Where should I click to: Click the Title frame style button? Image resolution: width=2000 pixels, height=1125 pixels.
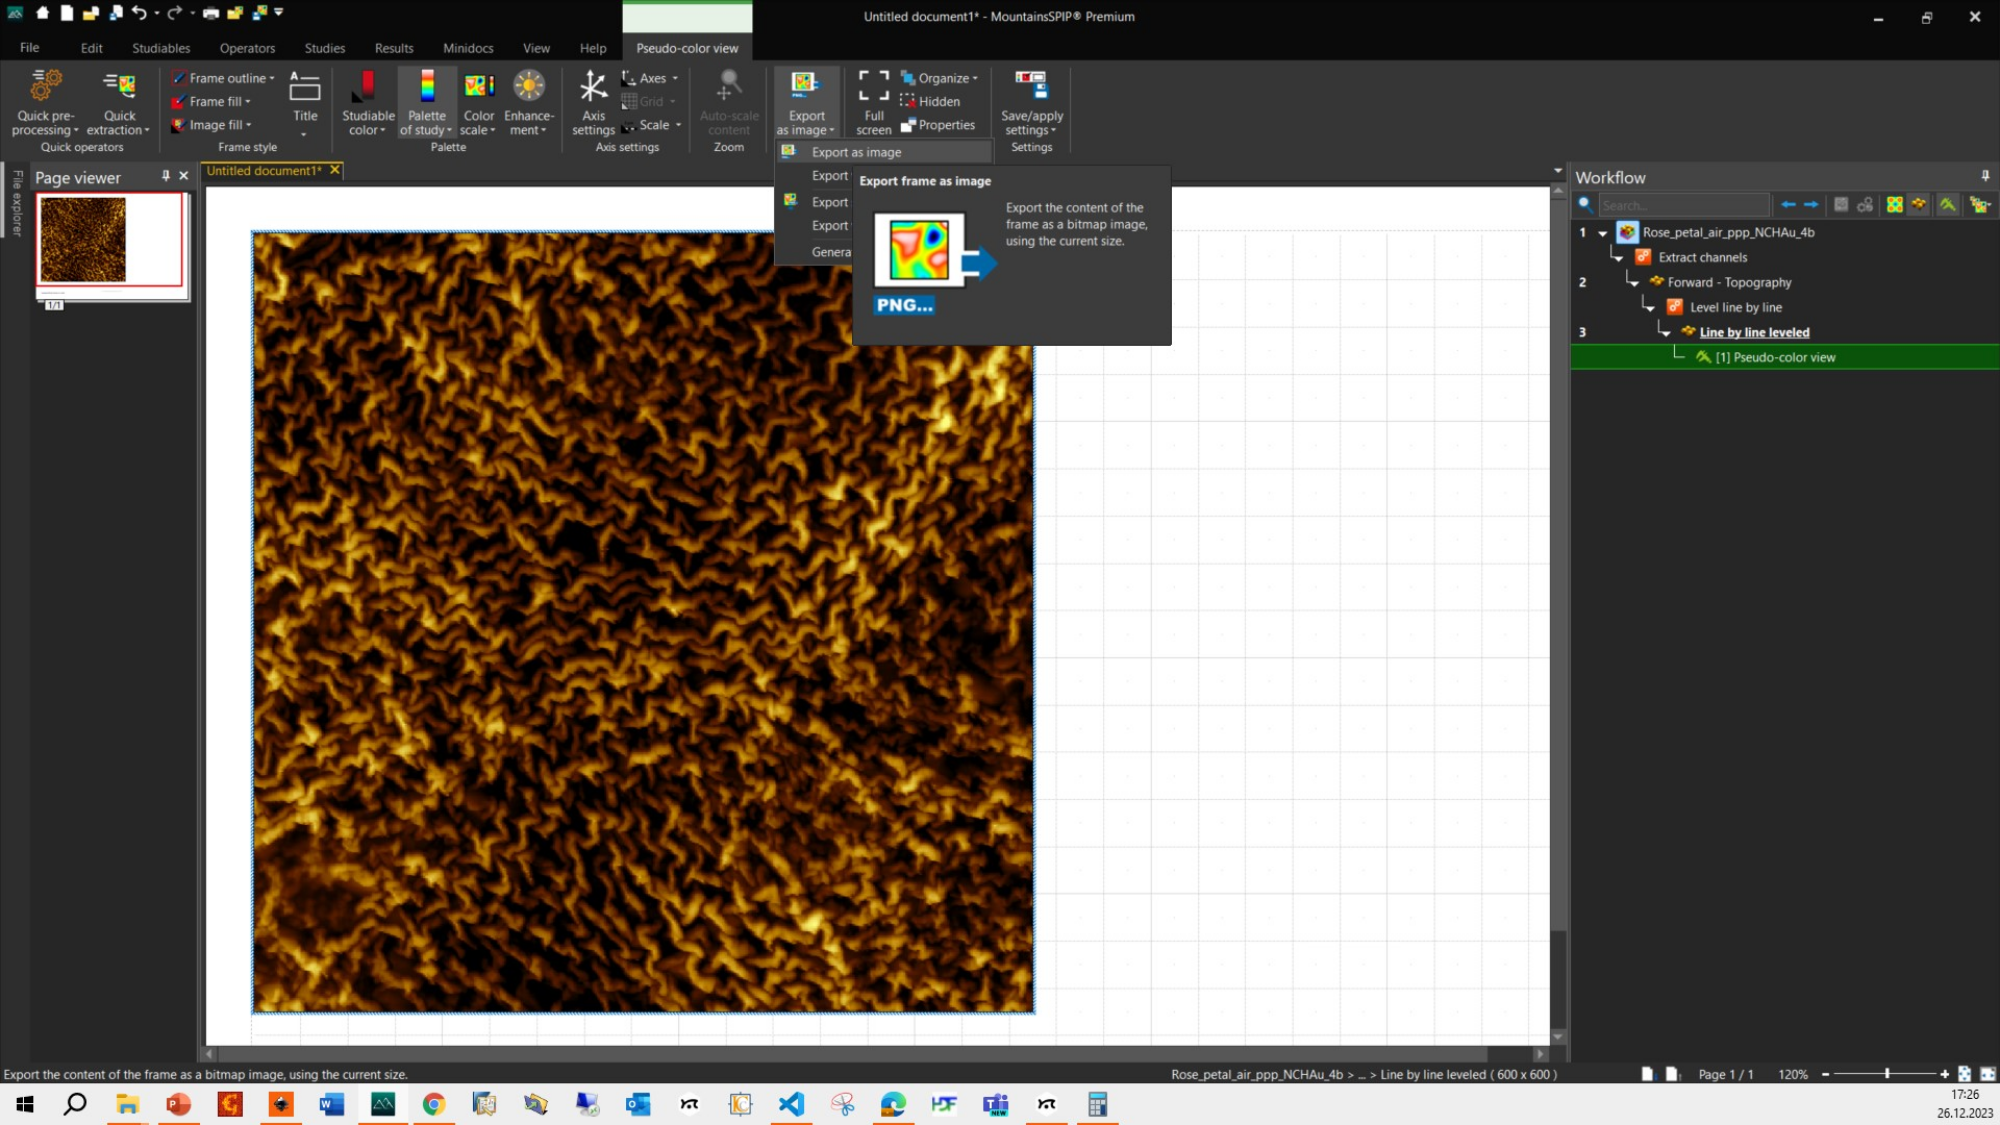tap(305, 102)
